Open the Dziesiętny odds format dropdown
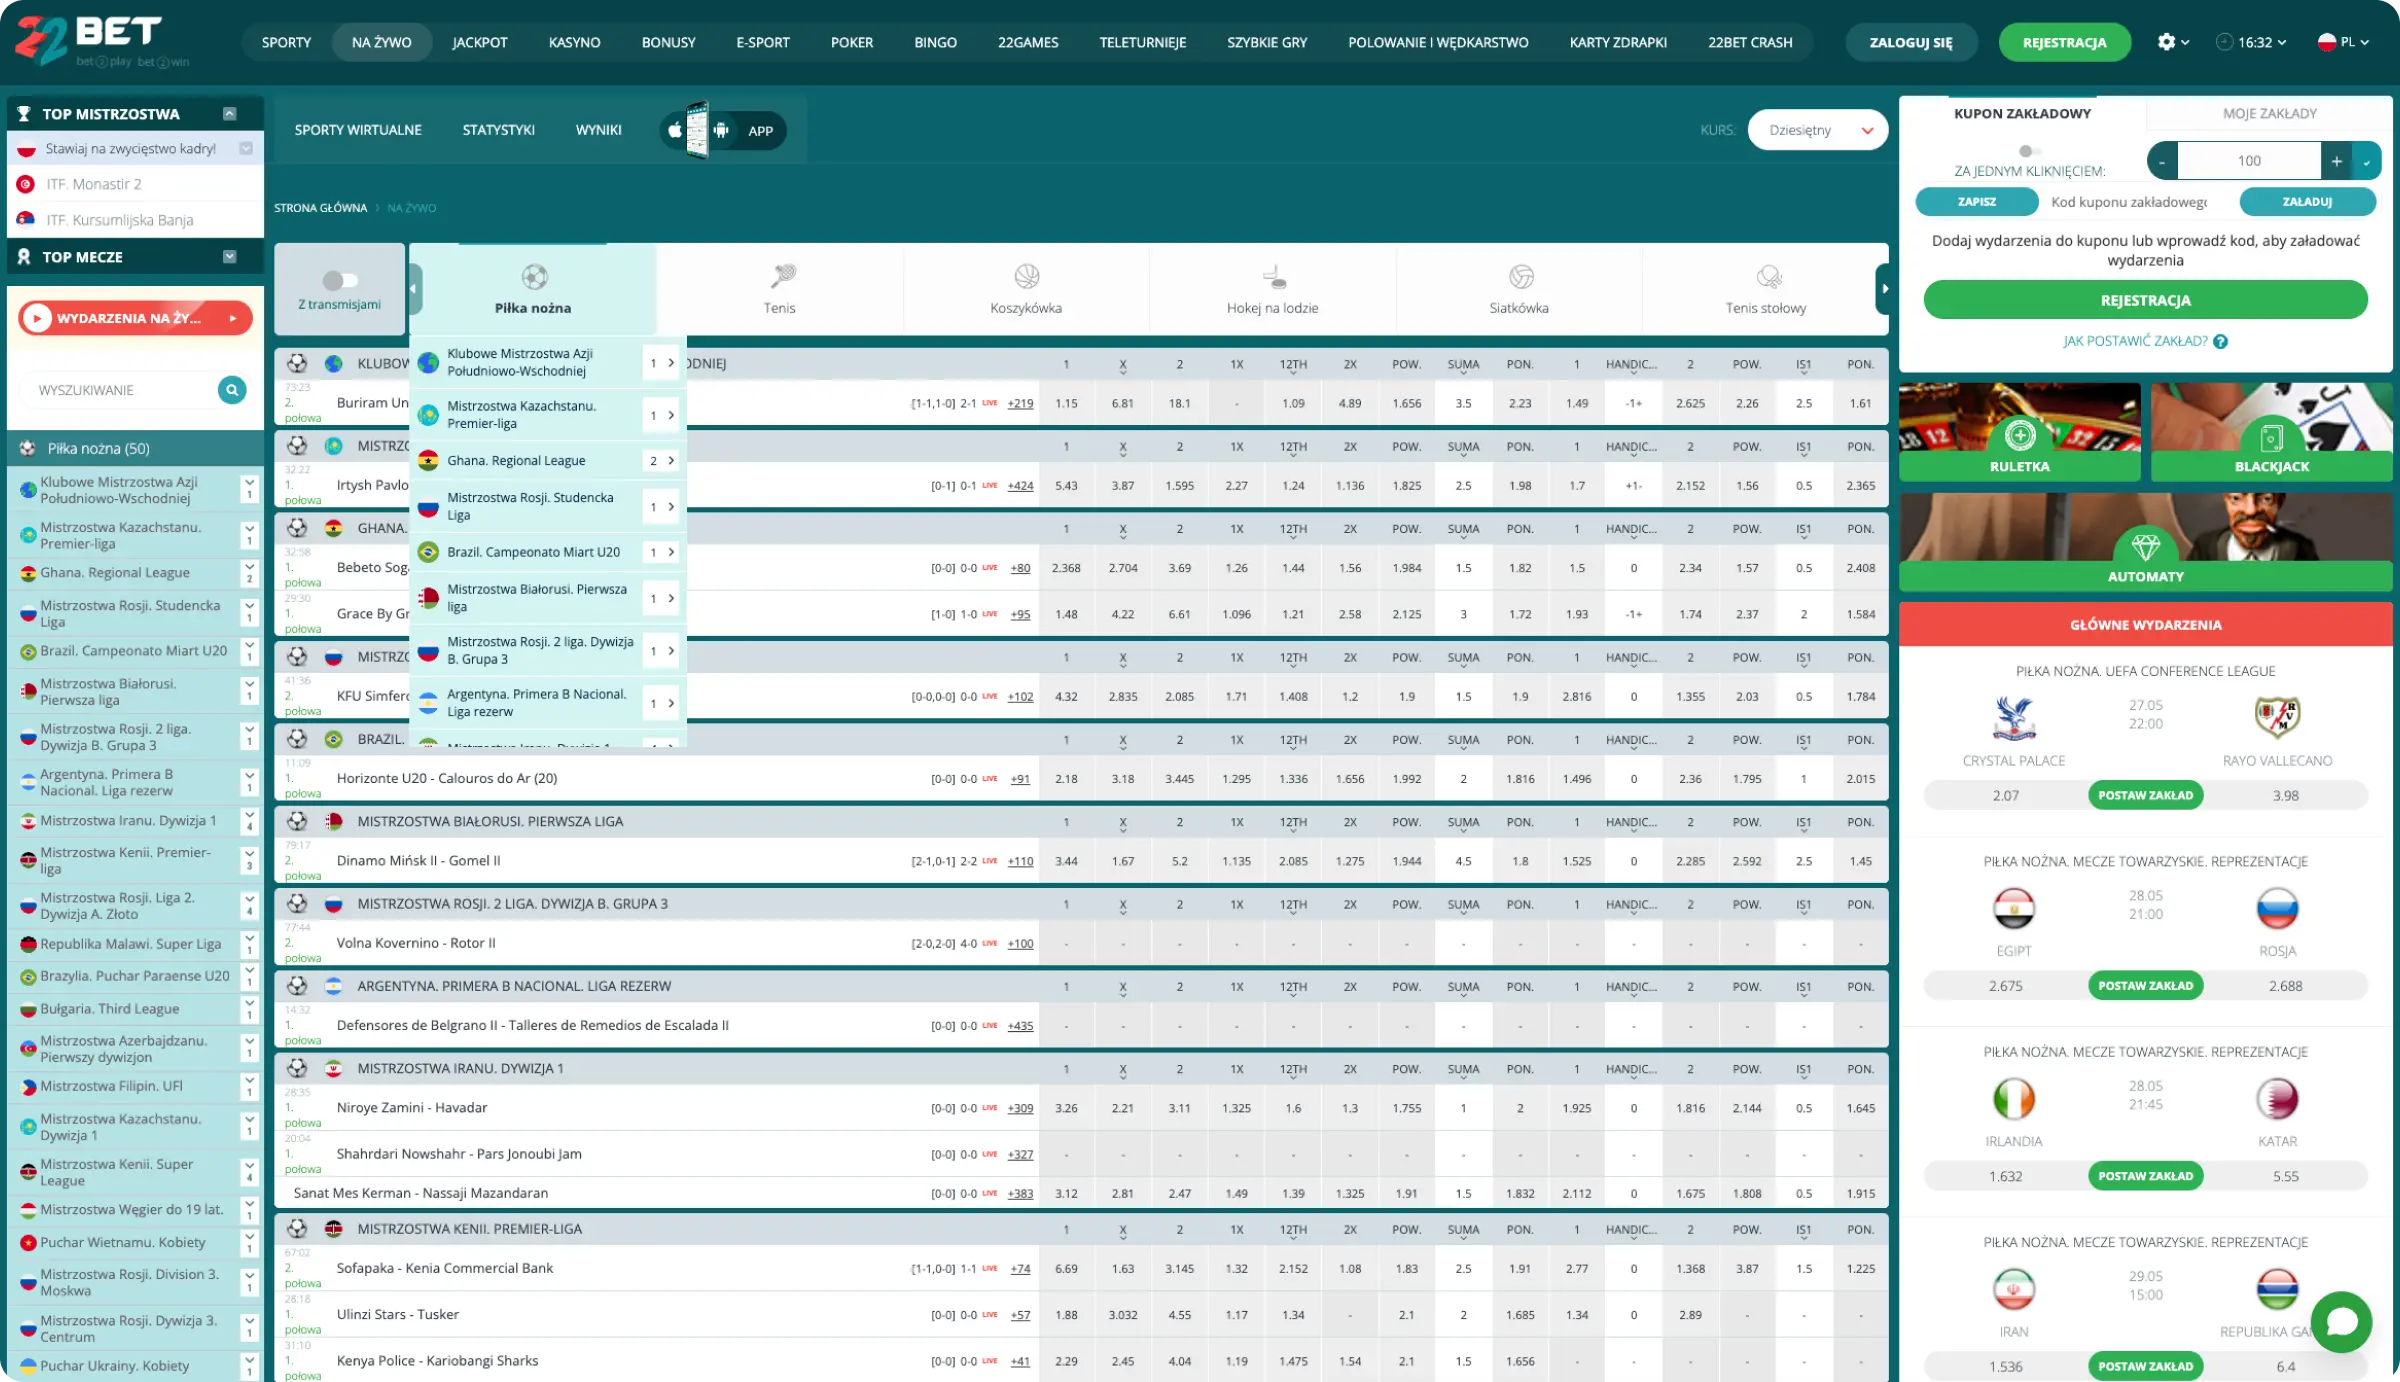This screenshot has width=2400, height=1382. (1818, 130)
